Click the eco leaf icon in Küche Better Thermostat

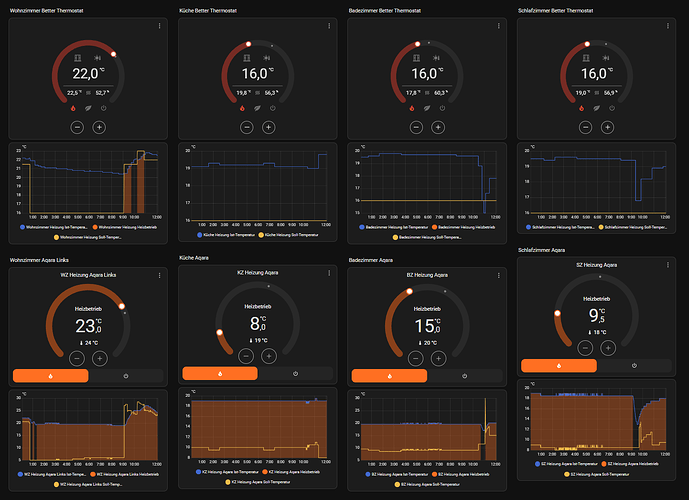pos(257,107)
